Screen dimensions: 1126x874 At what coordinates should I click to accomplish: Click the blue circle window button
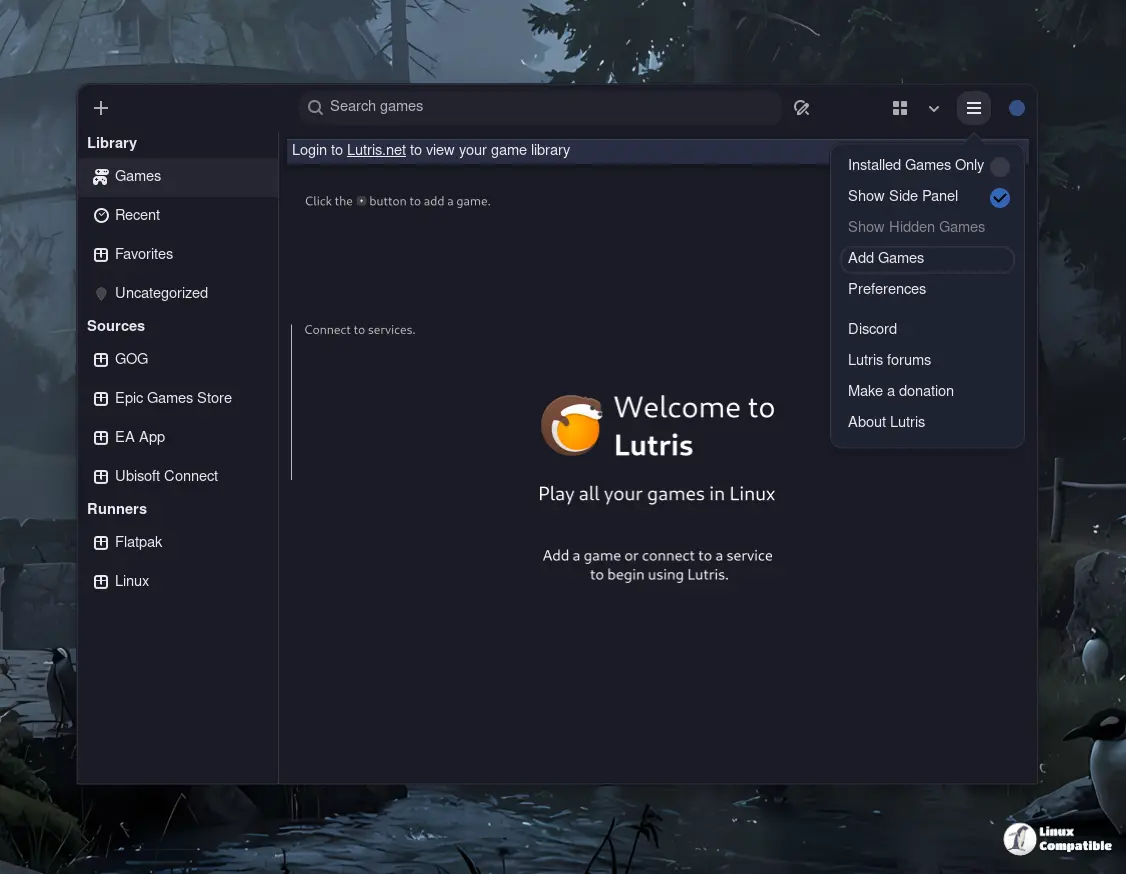tap(1017, 108)
